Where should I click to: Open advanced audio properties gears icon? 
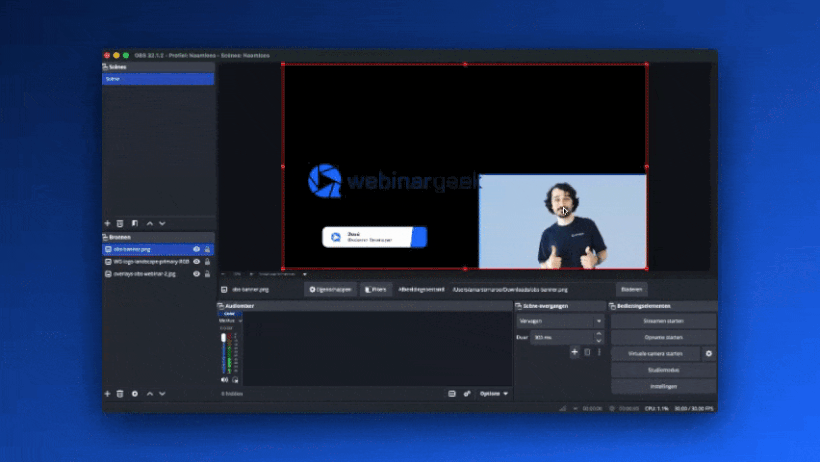pos(467,393)
